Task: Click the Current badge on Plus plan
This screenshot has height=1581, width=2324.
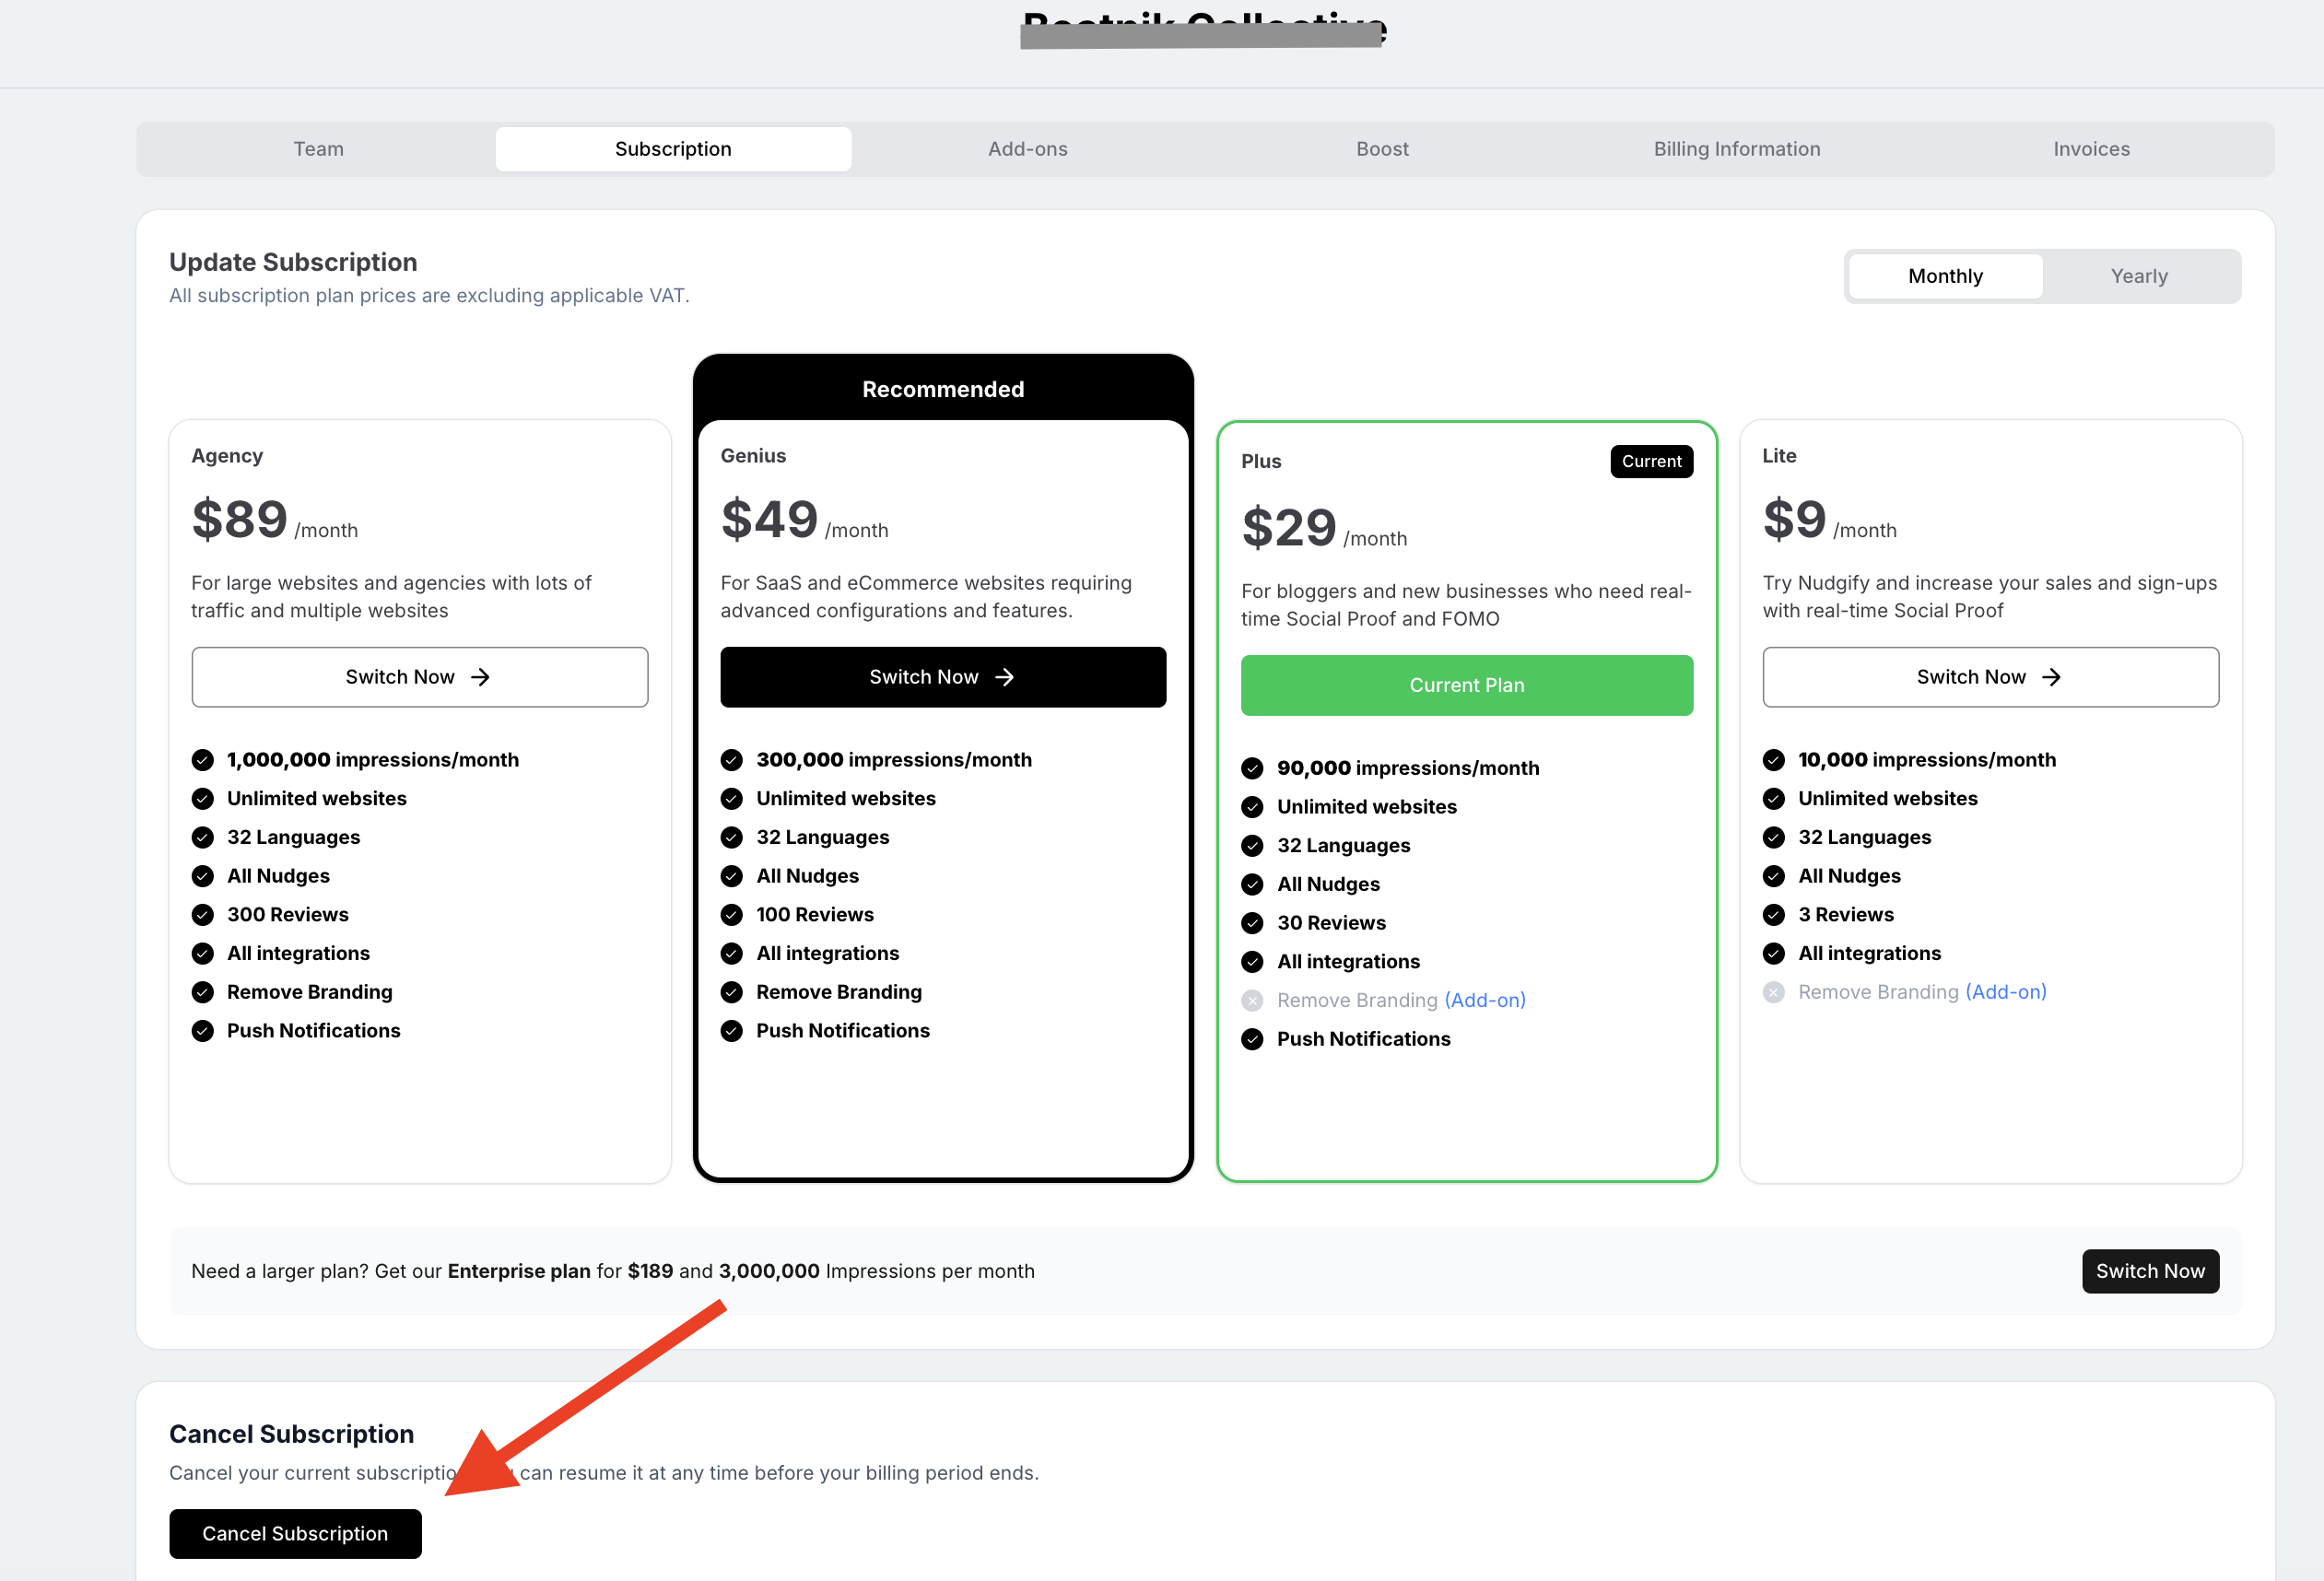Action: 1651,461
